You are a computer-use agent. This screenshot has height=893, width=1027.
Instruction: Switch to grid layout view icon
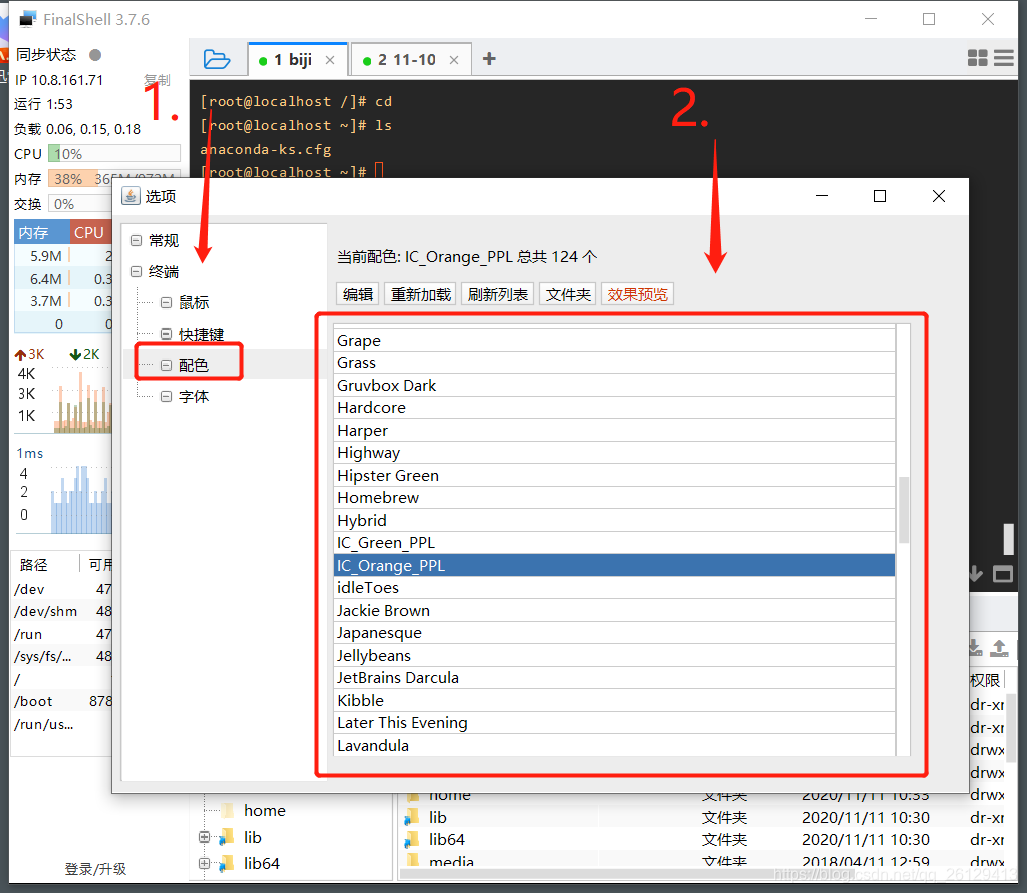pyautogui.click(x=977, y=58)
